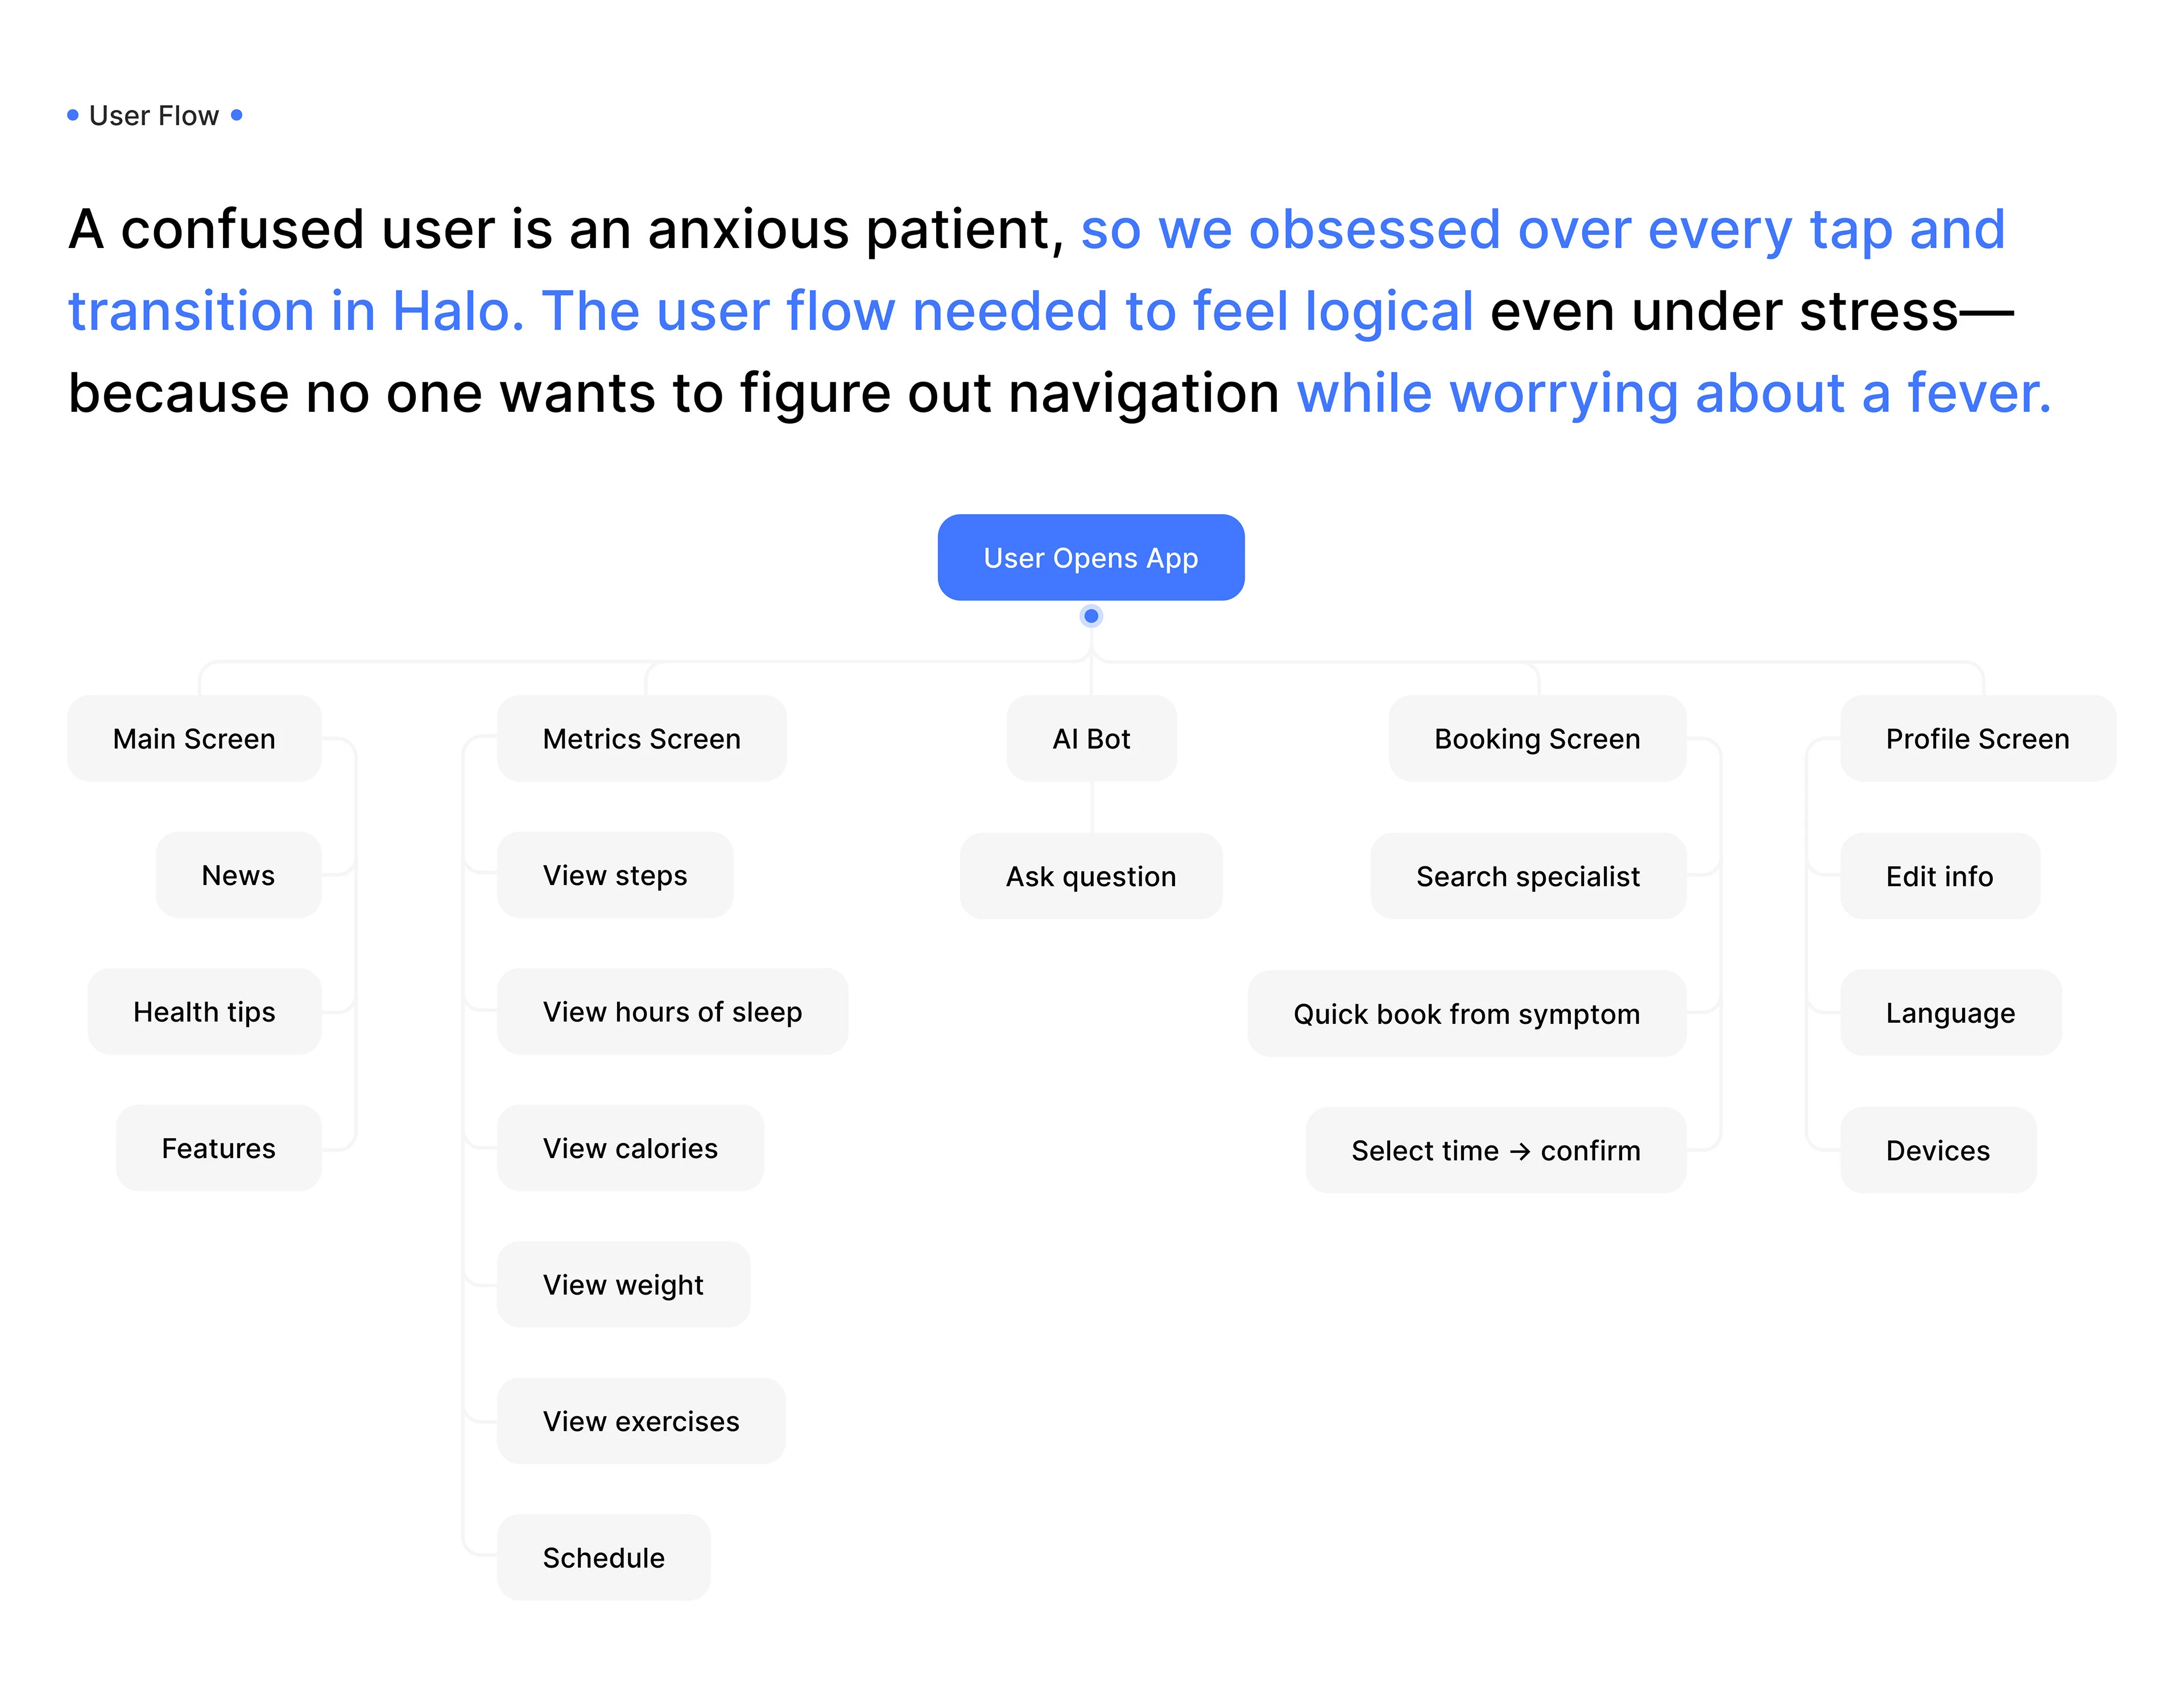The image size is (2184, 1695).
Task: Click the blue connector dot below User Opens App
Action: 1091,616
